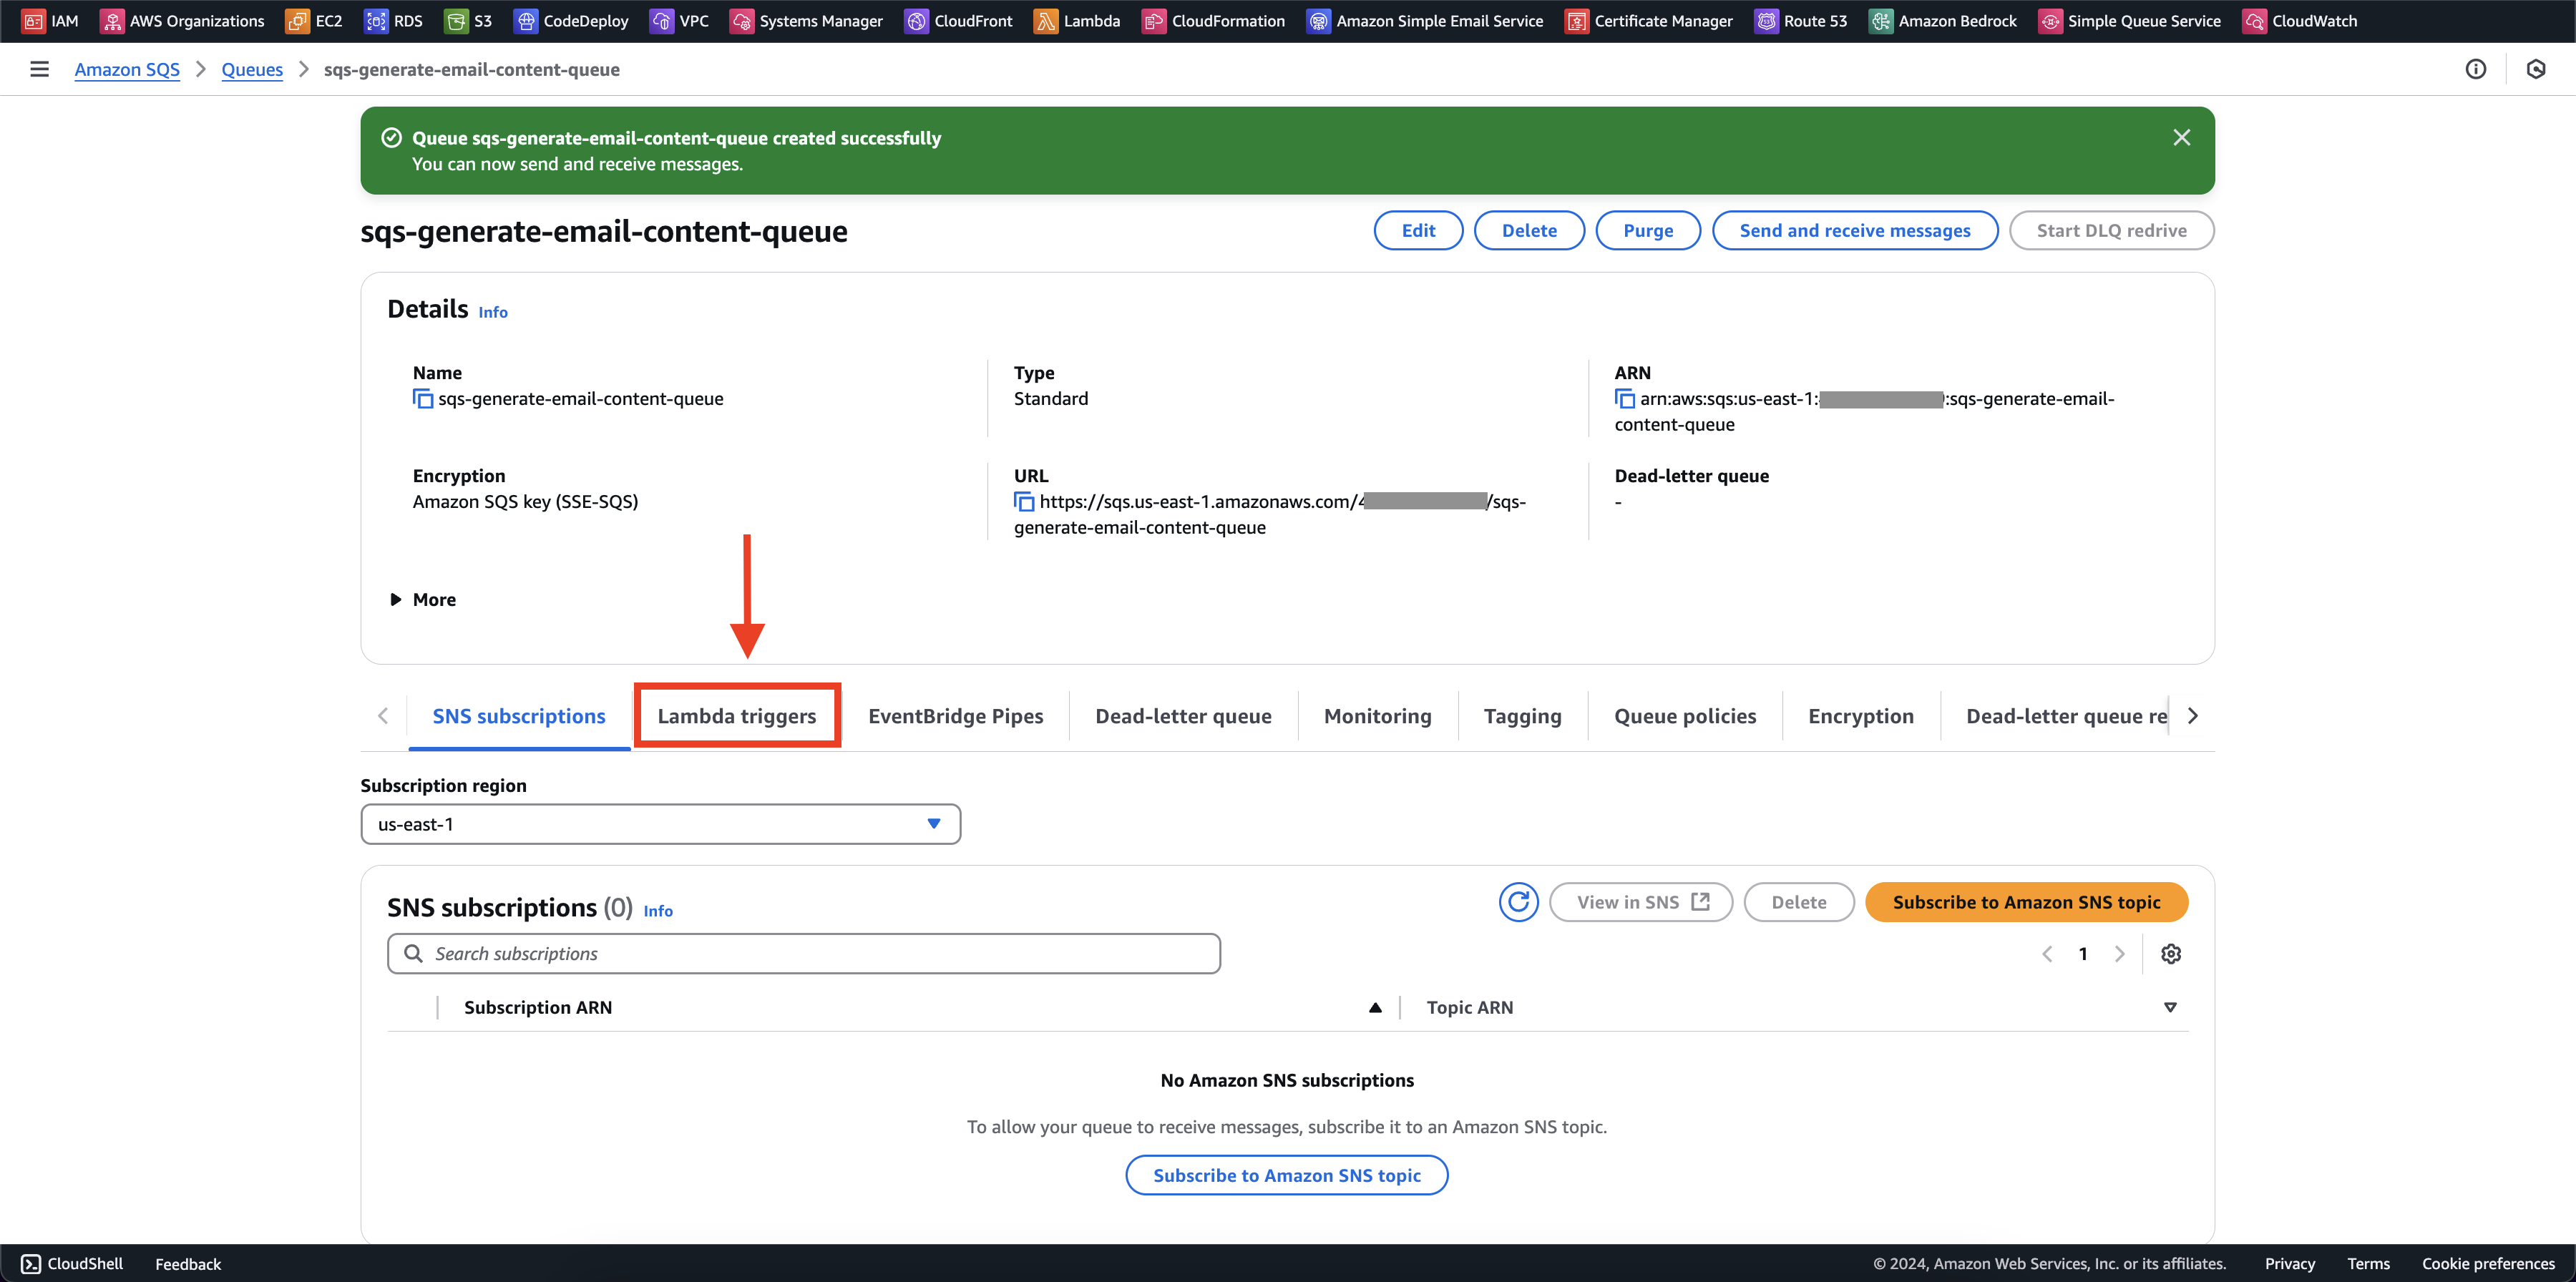Click the IAM icon in top nav

(49, 20)
